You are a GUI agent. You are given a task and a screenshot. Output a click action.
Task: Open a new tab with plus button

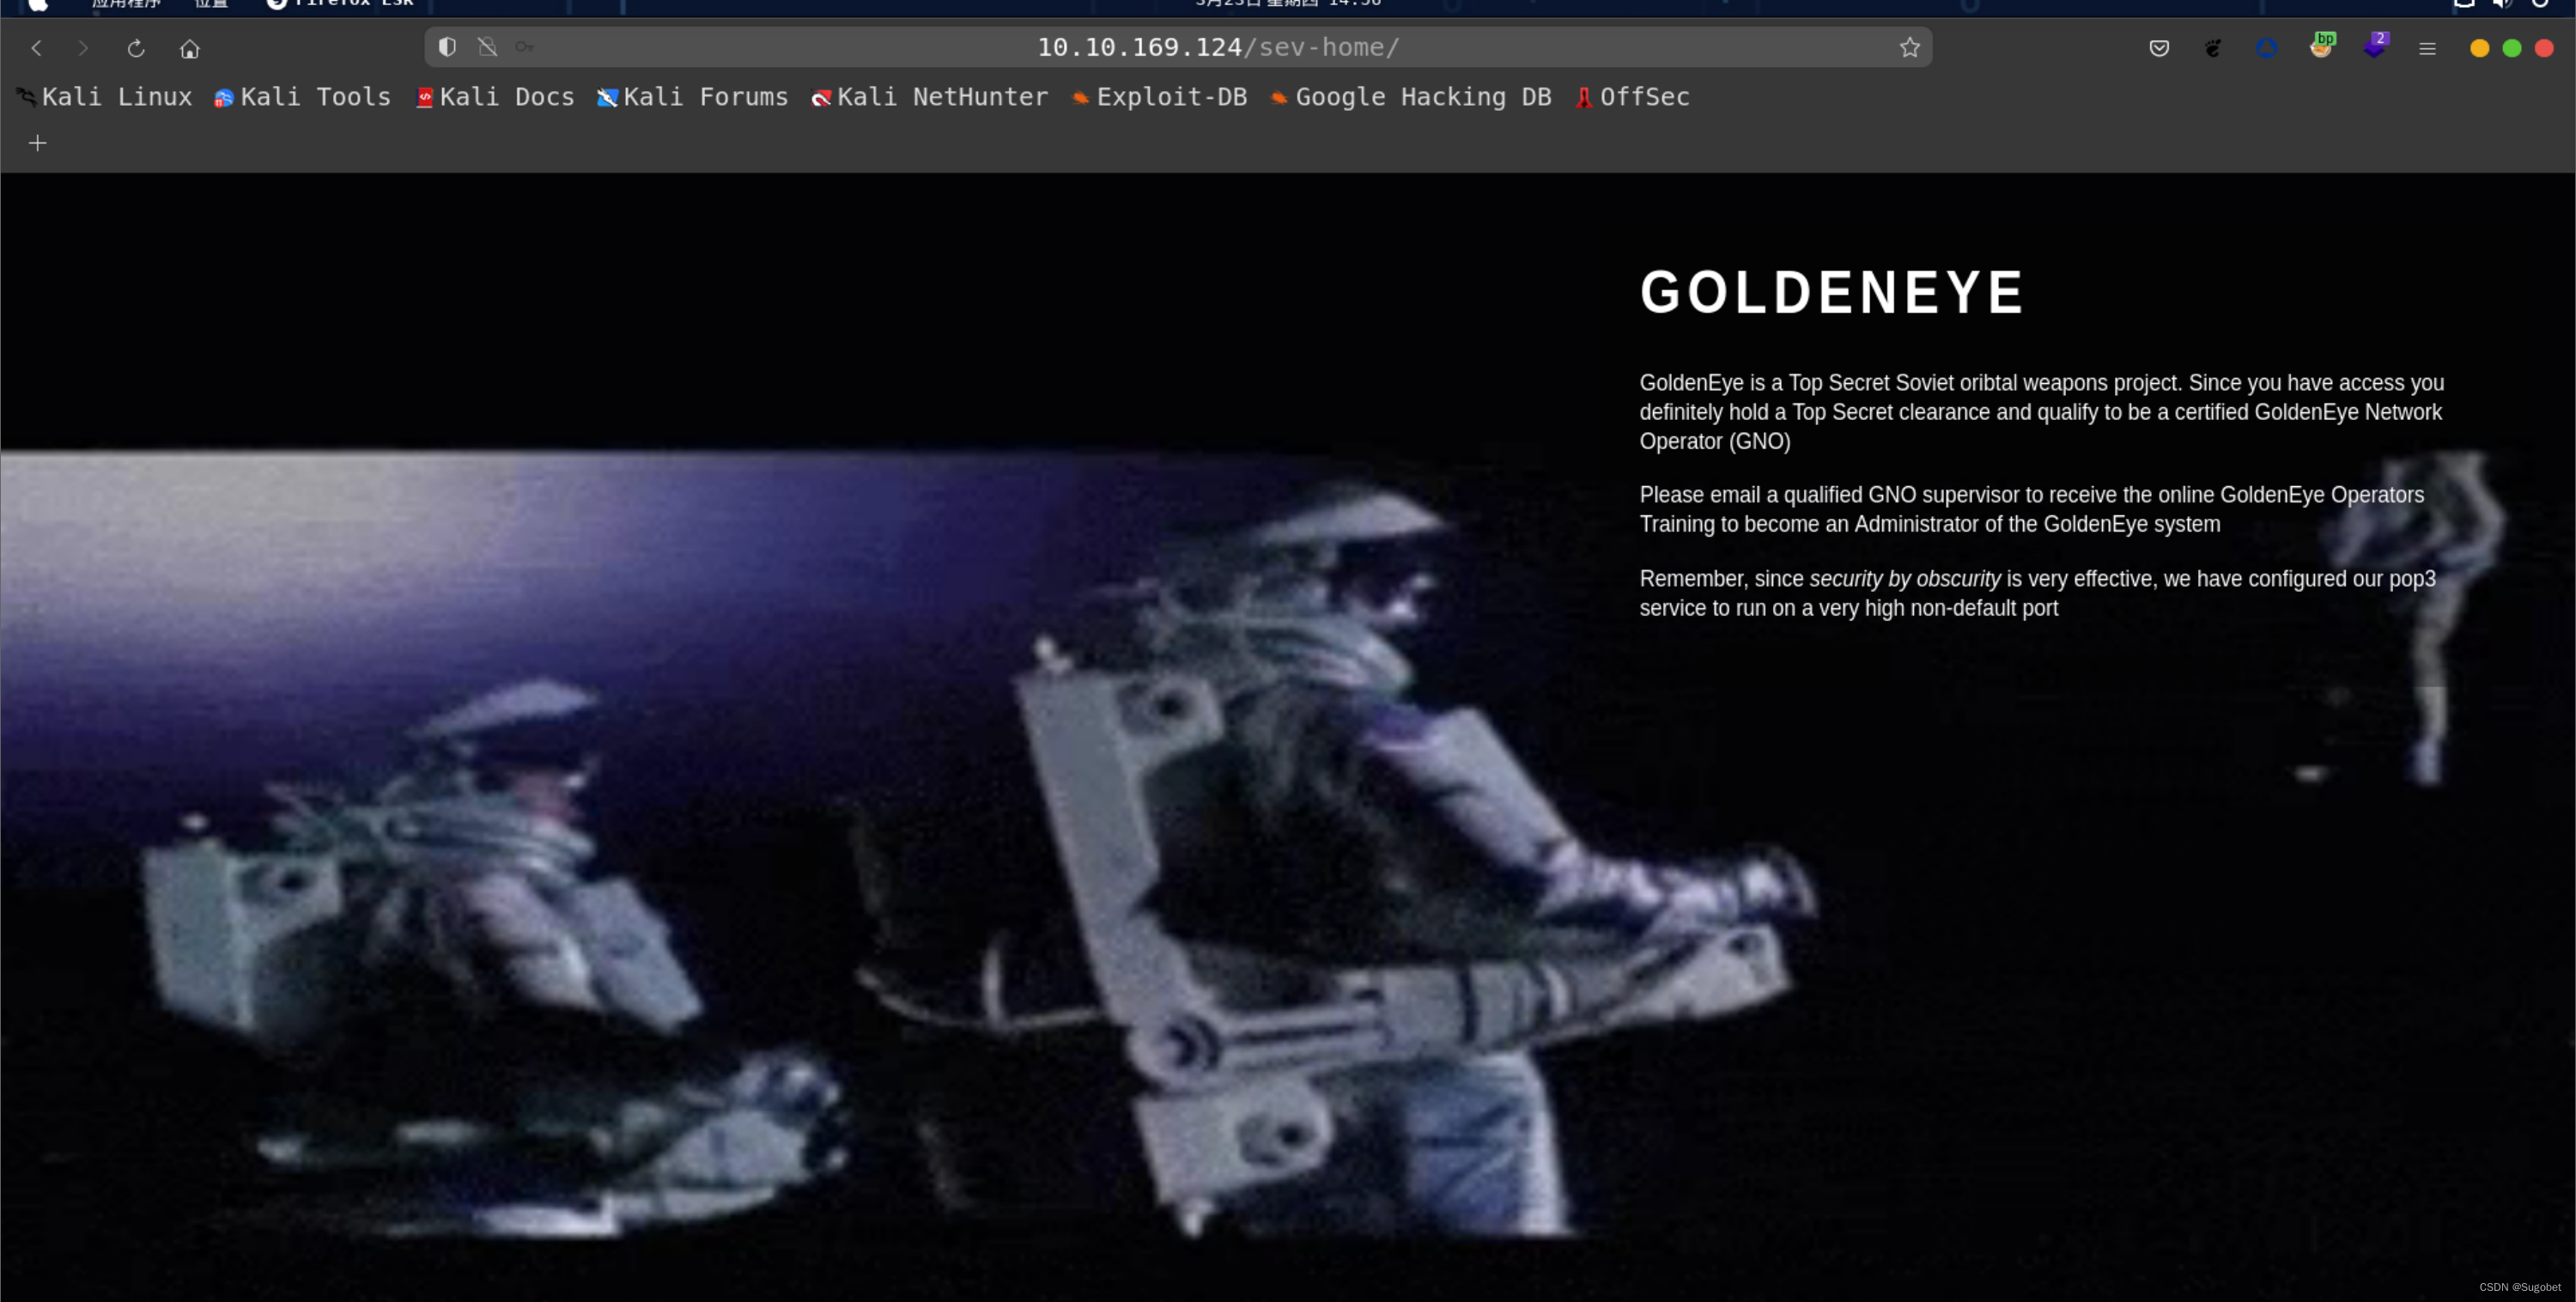tap(37, 143)
